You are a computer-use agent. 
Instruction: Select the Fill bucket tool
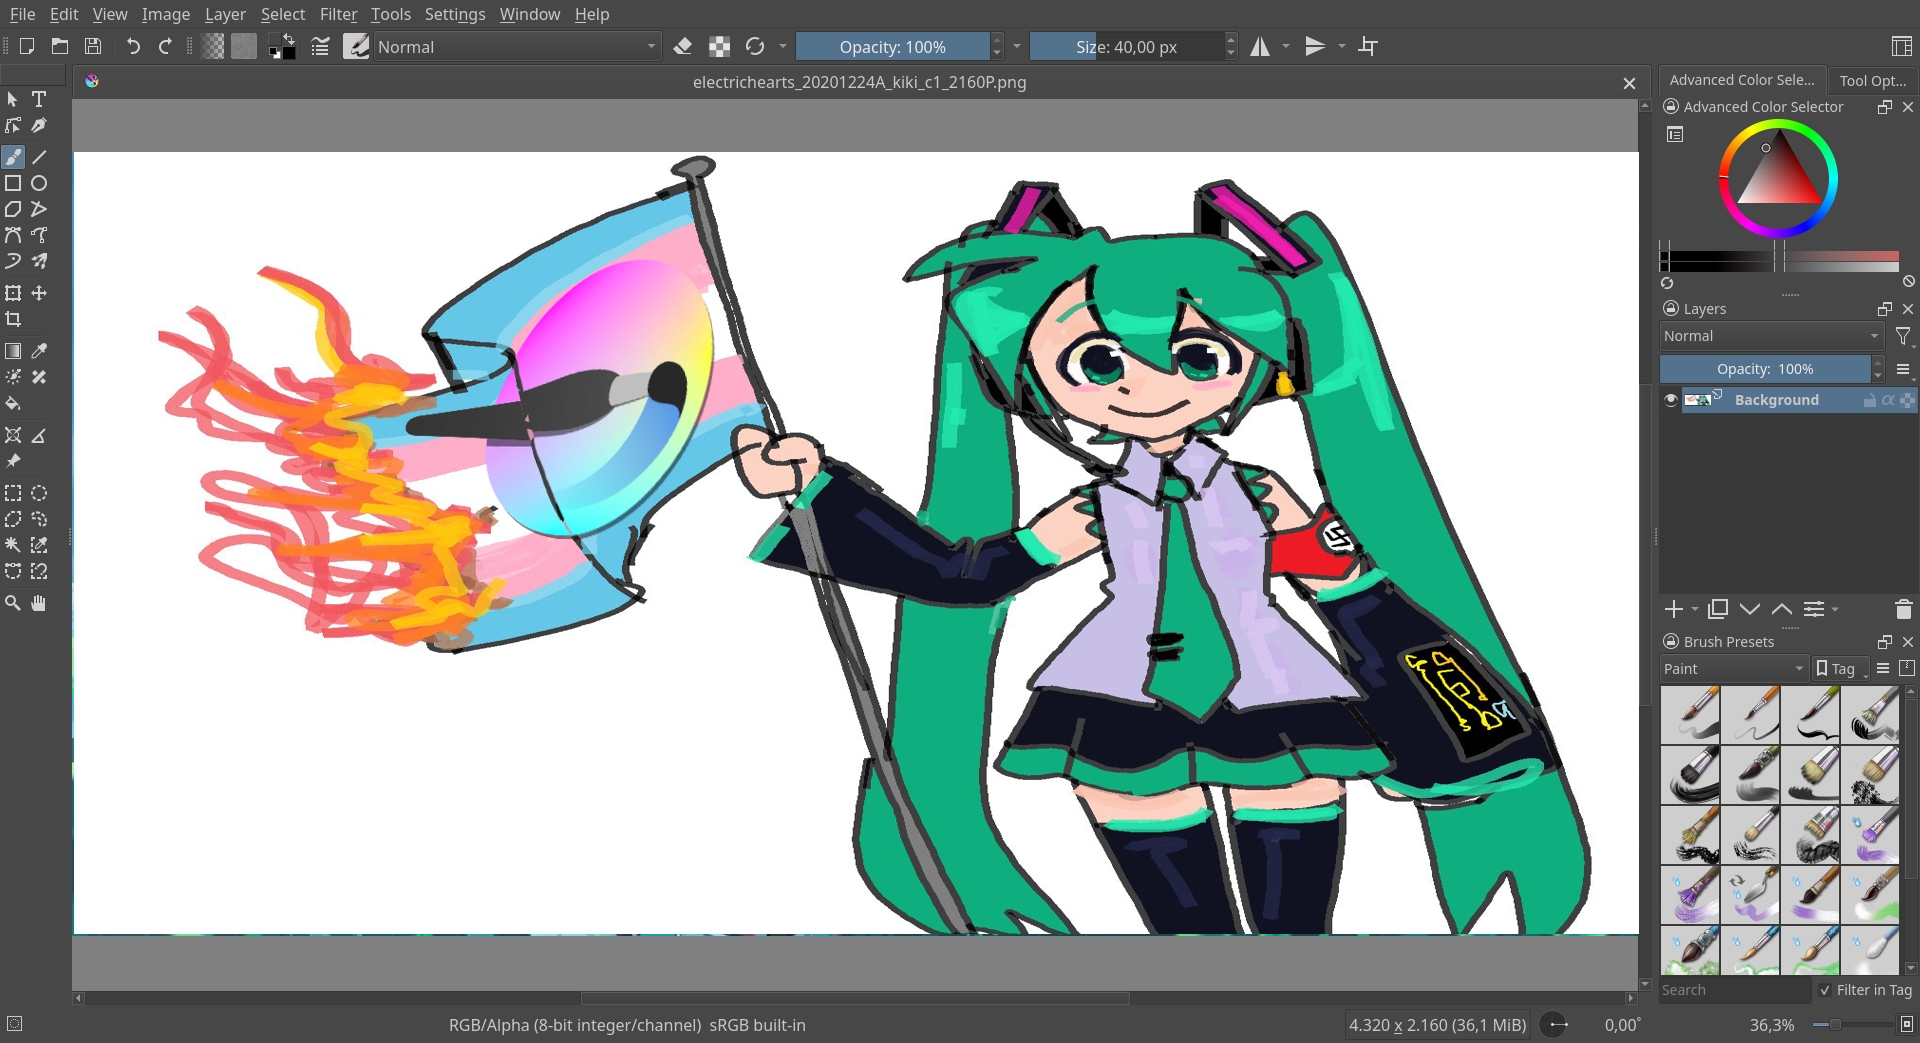tap(13, 403)
